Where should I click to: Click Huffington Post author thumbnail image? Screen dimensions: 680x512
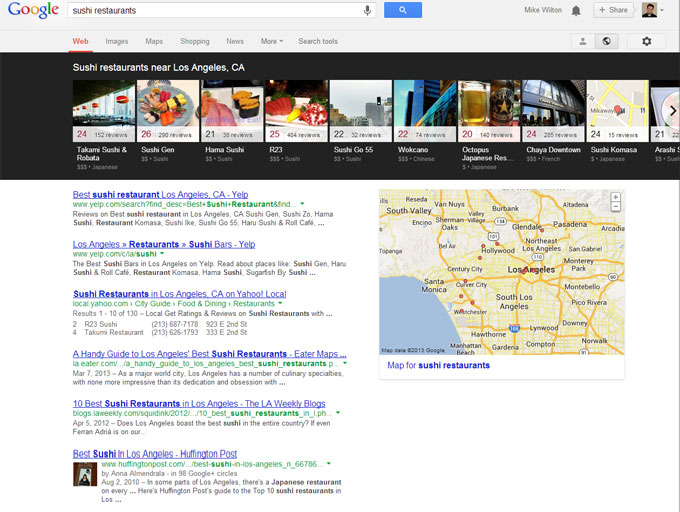(85, 474)
